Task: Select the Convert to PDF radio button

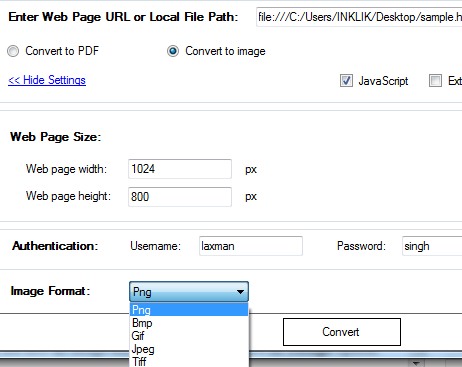Action: 13,51
